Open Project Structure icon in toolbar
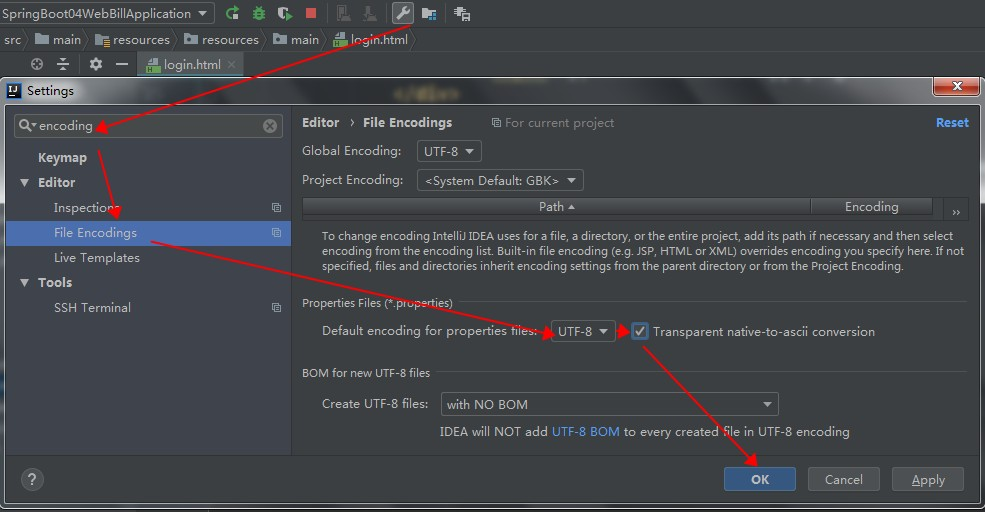Image resolution: width=985 pixels, height=512 pixels. [x=429, y=14]
